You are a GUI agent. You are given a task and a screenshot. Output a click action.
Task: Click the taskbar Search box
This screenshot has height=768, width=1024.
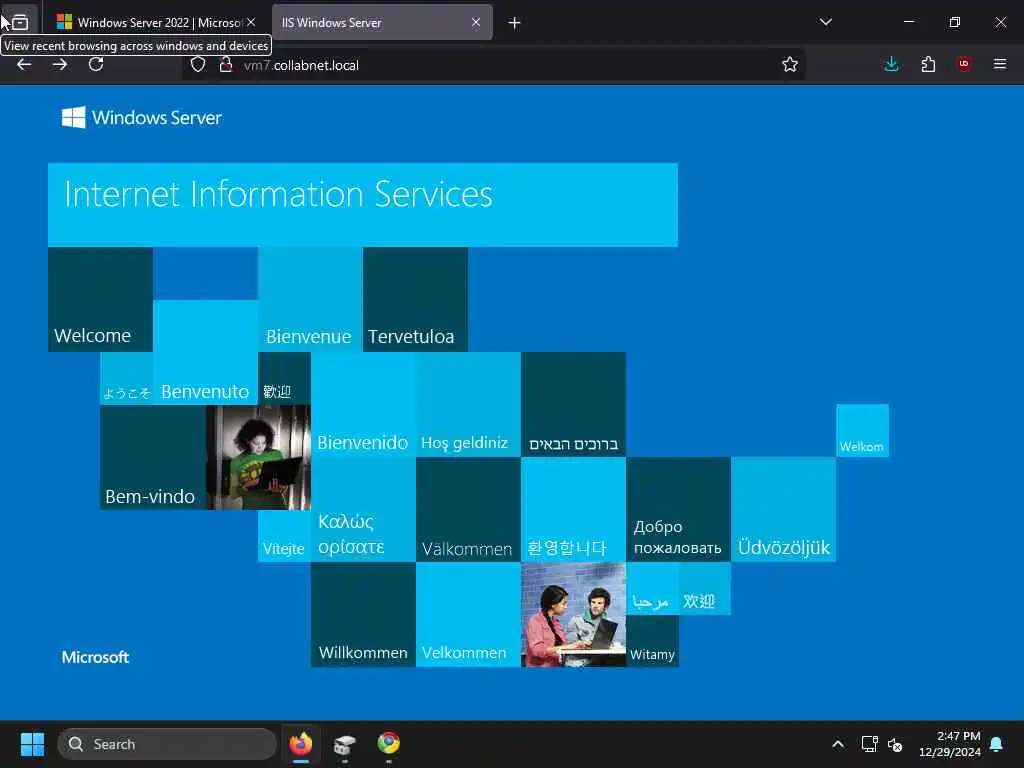pyautogui.click(x=167, y=744)
